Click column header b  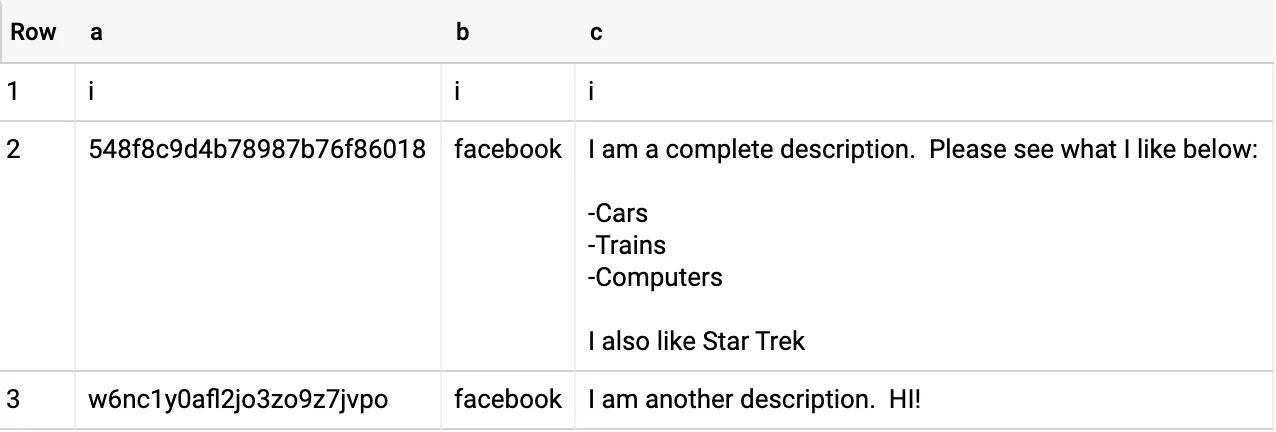click(462, 32)
